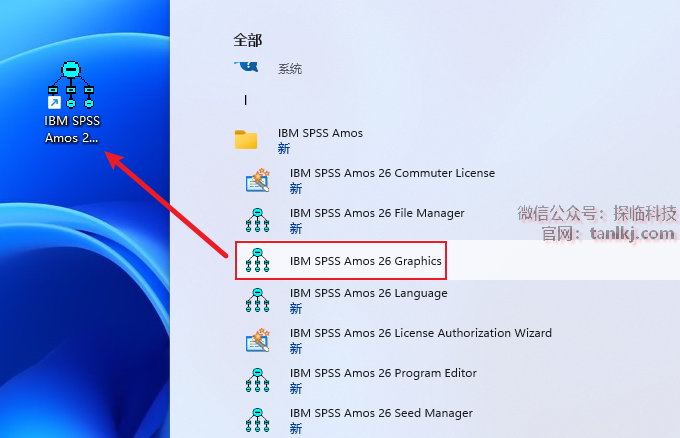Screen dimensions: 680x438
Task: Open IBM SPSS Amos desktop shortcut icon
Action: point(71,85)
